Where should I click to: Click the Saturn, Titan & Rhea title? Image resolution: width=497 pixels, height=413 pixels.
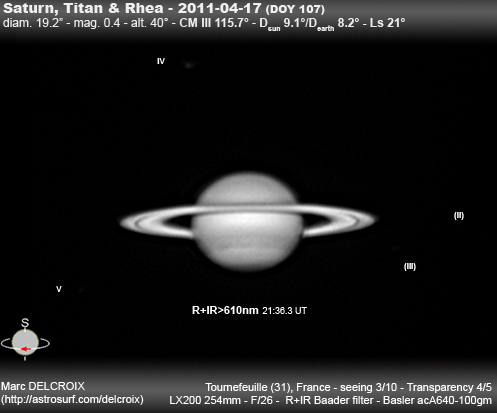point(83,8)
